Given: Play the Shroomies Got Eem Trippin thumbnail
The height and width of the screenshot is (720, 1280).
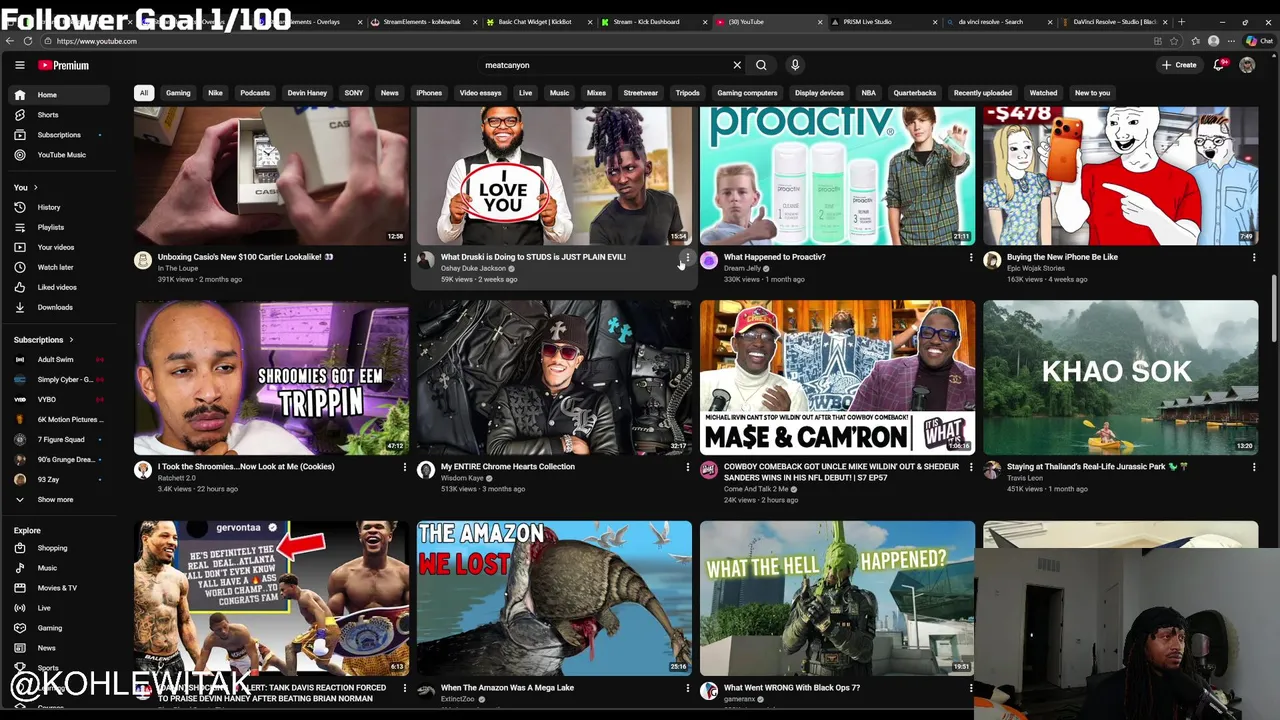Looking at the screenshot, I should pyautogui.click(x=271, y=378).
